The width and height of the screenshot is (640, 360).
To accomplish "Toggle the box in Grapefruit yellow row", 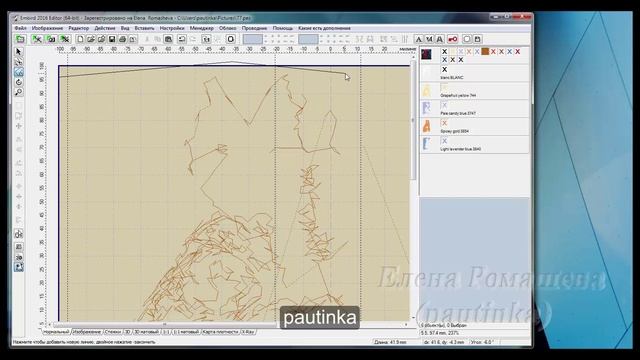I will click(x=444, y=87).
